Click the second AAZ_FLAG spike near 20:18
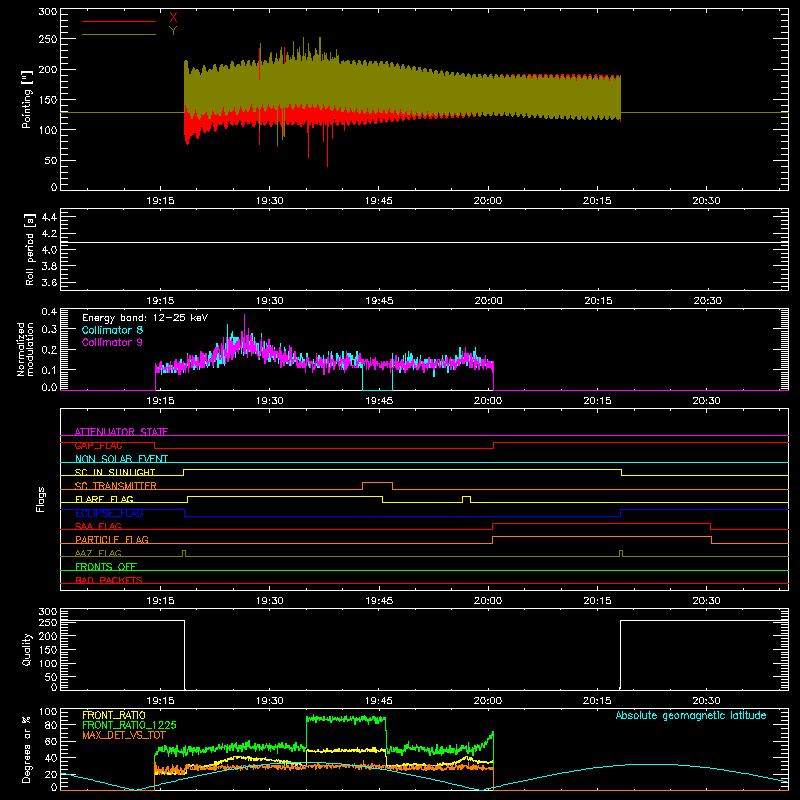 tap(621, 553)
